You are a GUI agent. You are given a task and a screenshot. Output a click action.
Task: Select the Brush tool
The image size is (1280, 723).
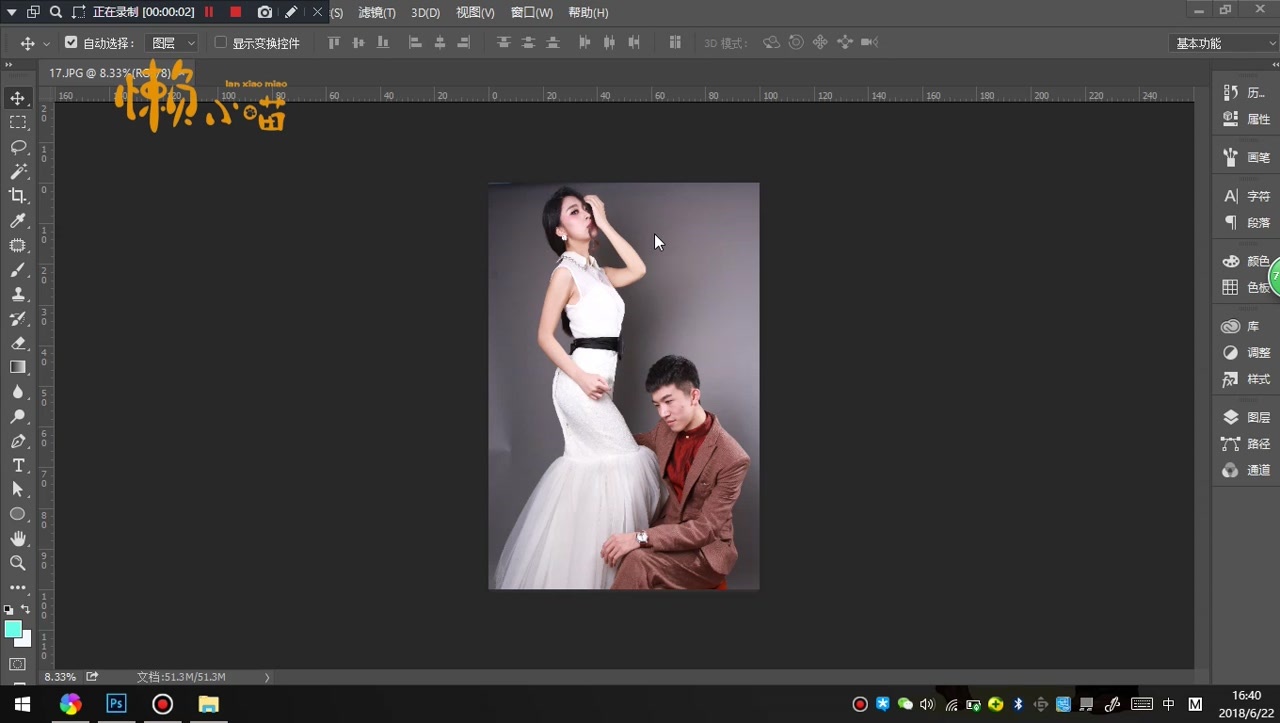18,270
